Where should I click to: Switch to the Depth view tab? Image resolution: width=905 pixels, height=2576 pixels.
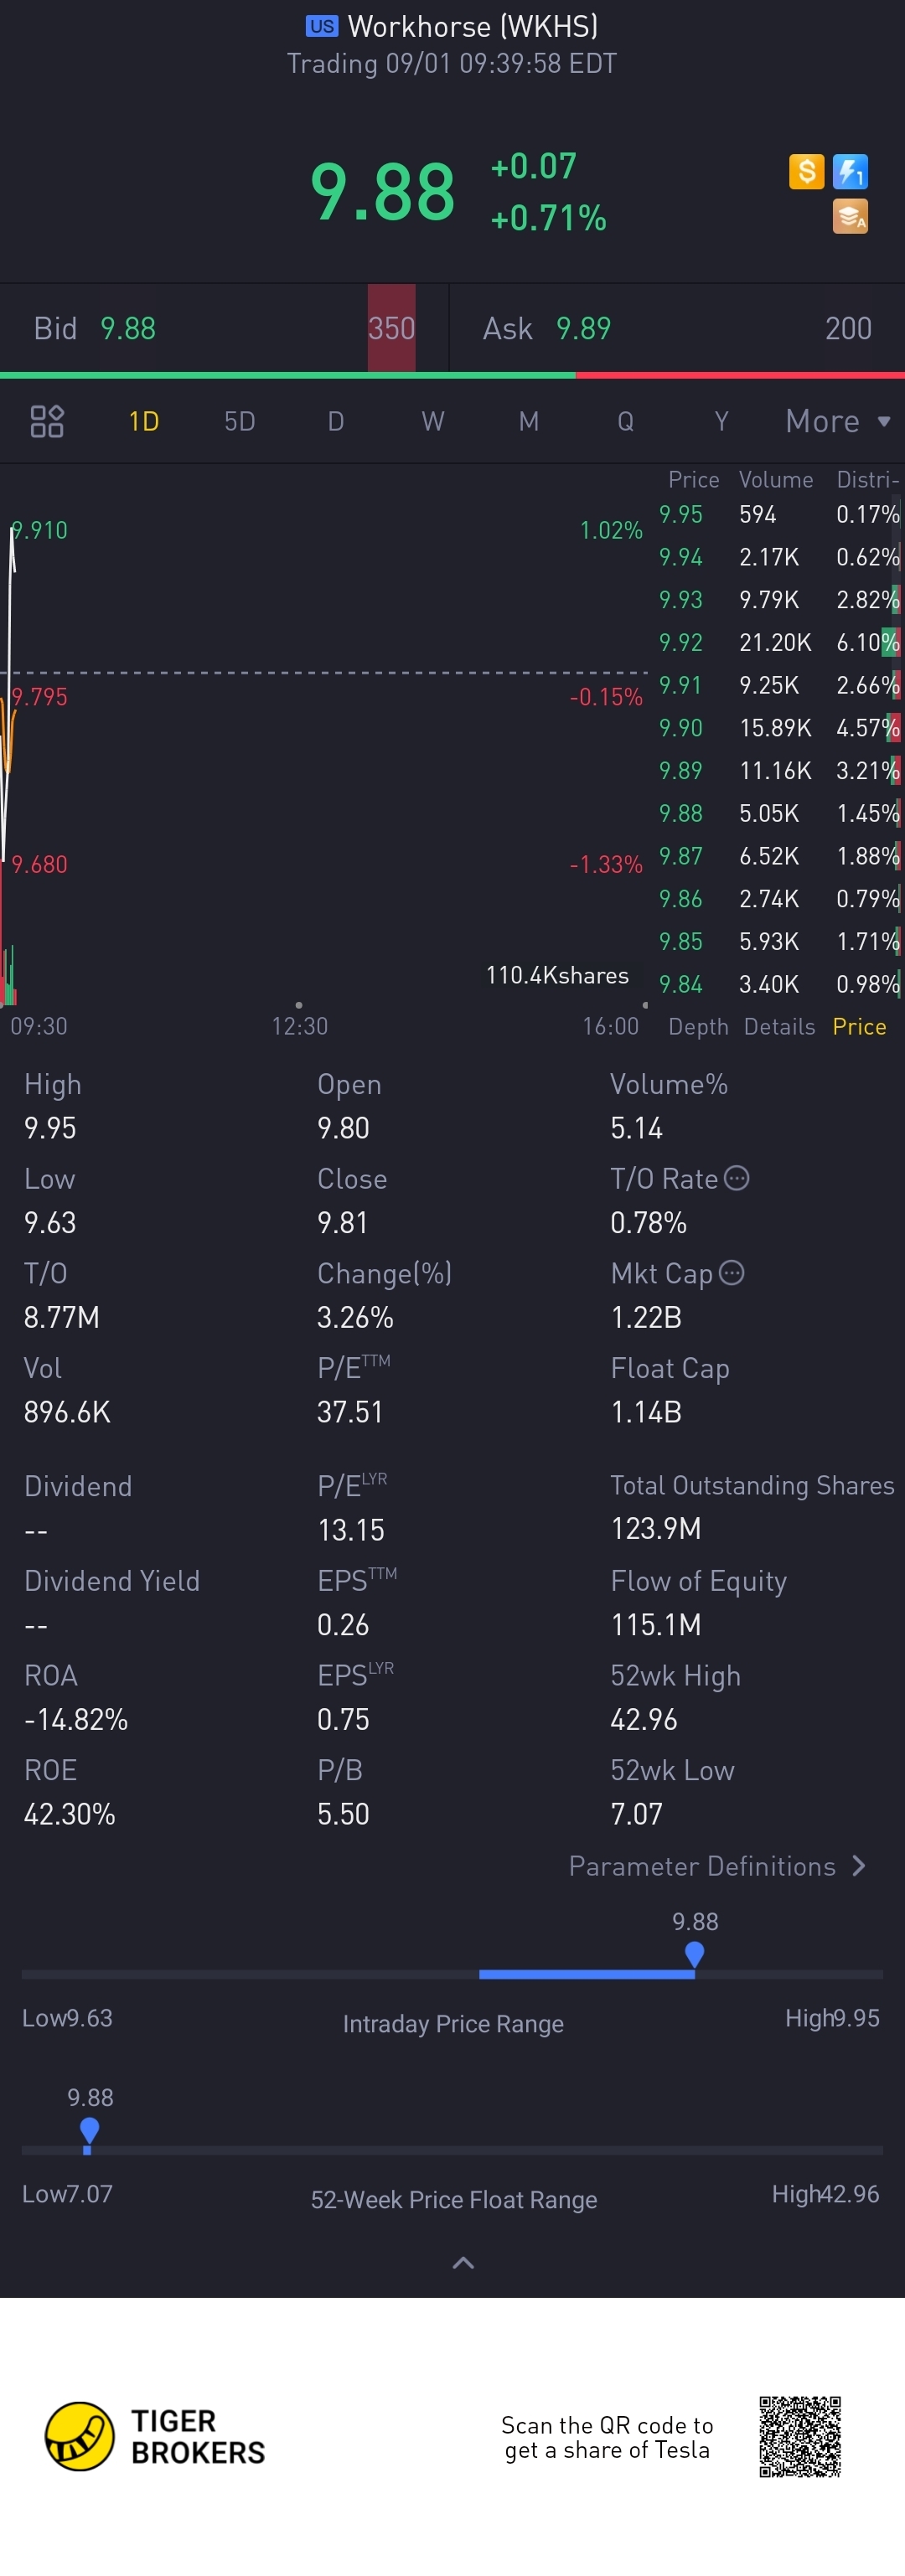[698, 1027]
